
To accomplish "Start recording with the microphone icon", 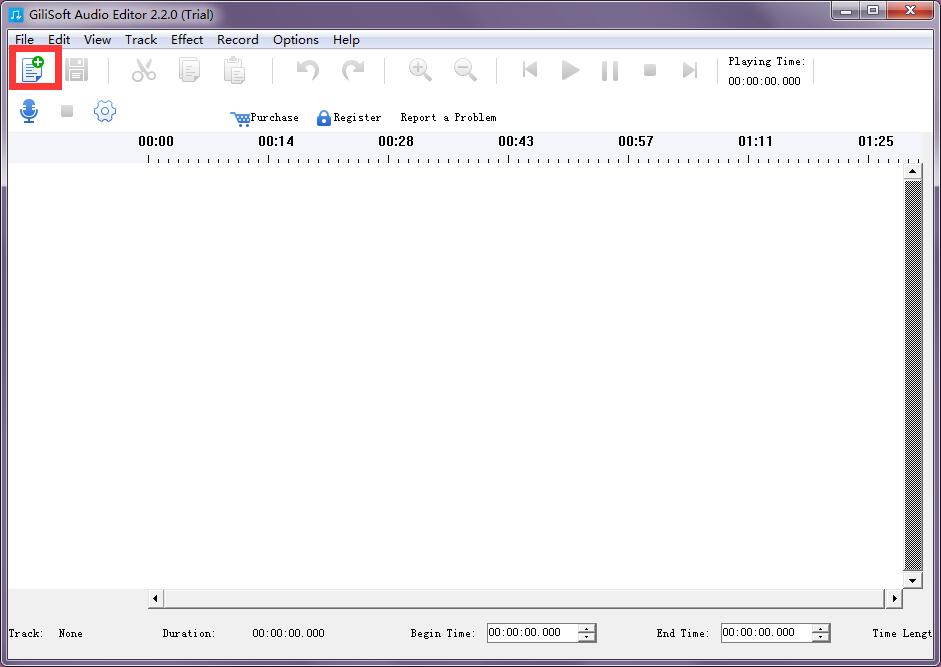I will pyautogui.click(x=29, y=112).
